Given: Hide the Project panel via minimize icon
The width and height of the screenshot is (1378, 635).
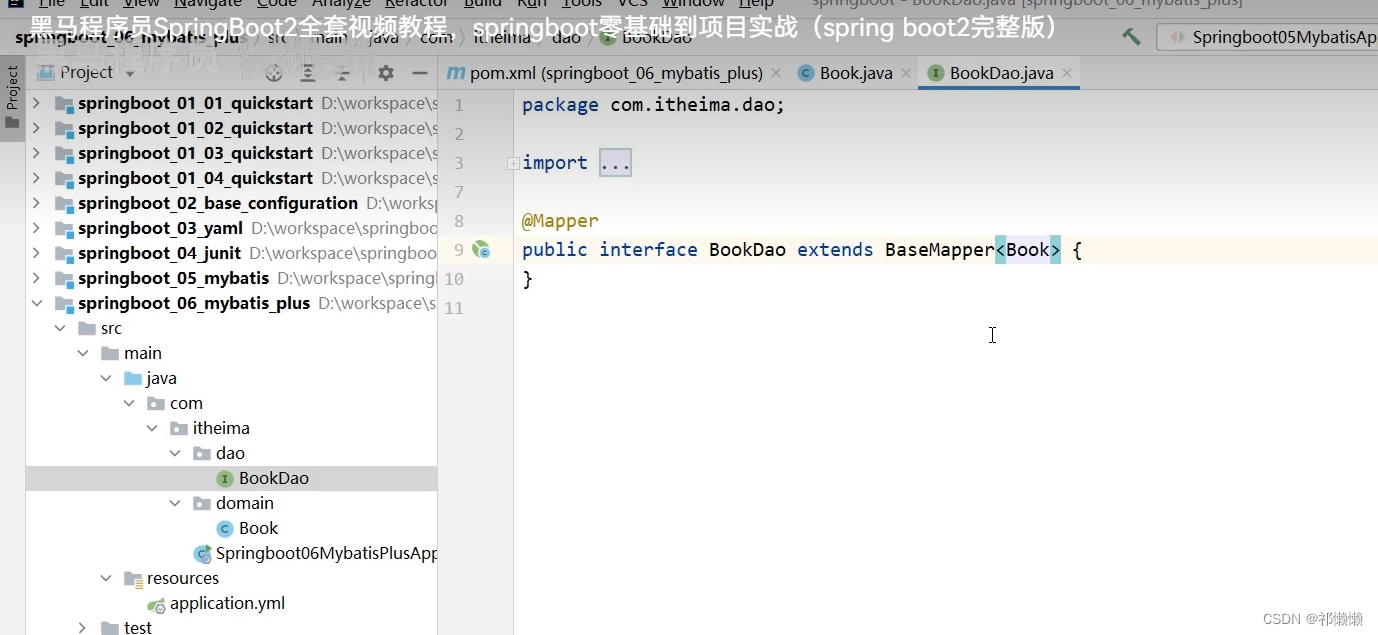Looking at the screenshot, I should pyautogui.click(x=420, y=72).
